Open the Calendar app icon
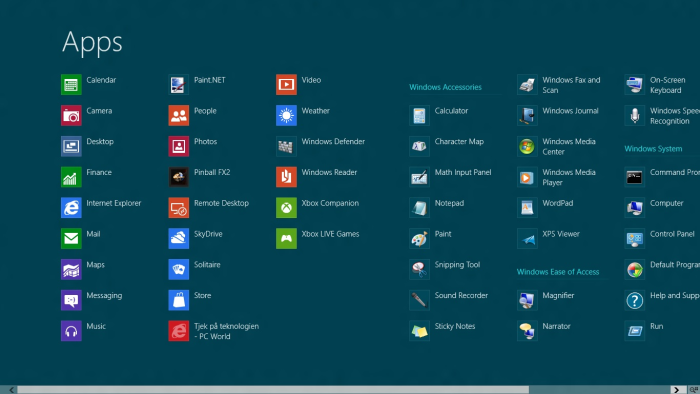 pos(71,85)
